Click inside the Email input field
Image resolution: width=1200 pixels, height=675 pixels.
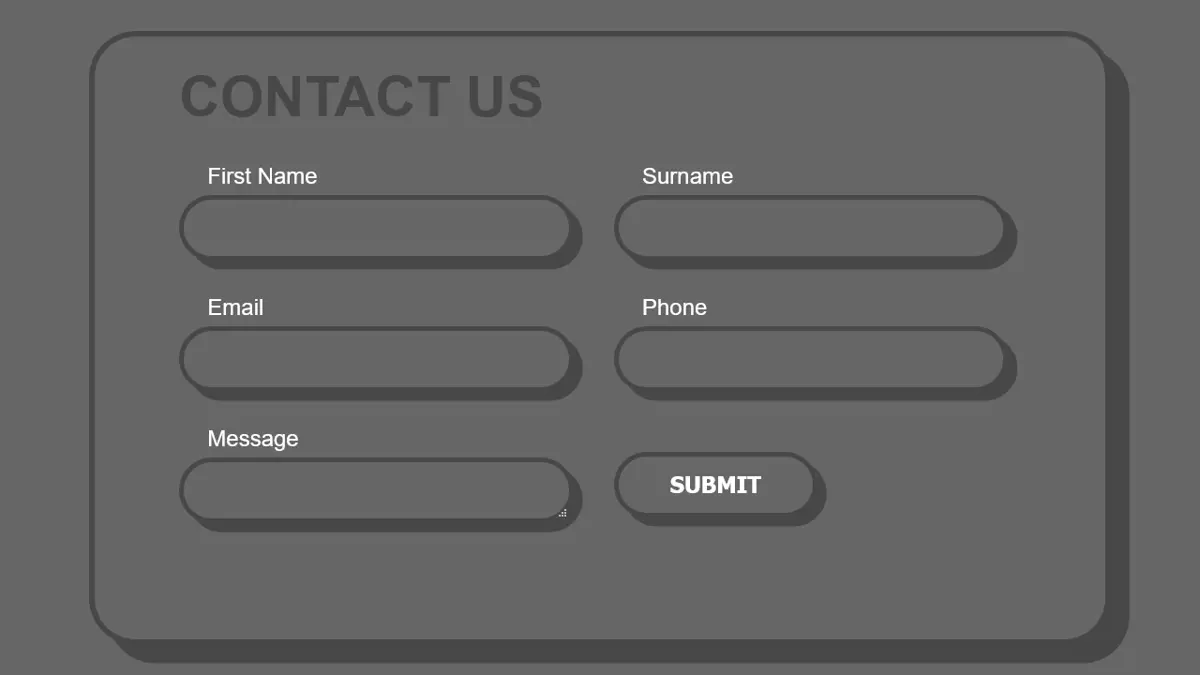coord(375,358)
